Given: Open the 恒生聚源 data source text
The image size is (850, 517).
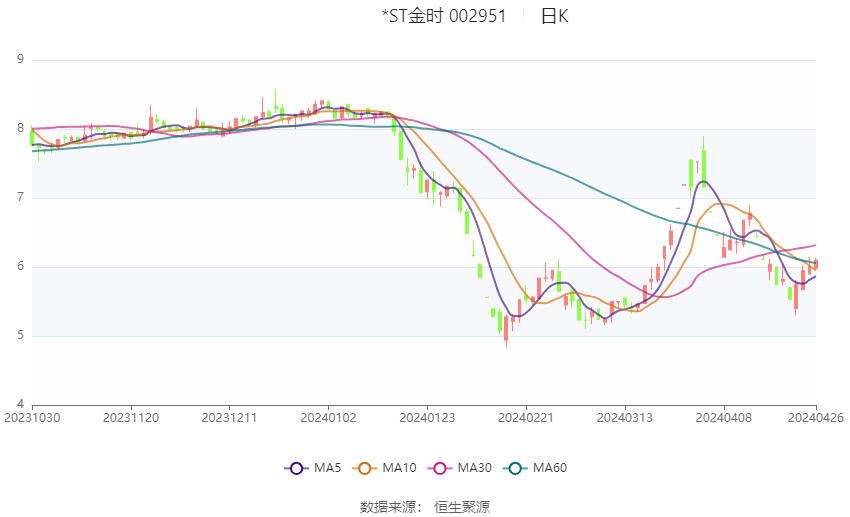Looking at the screenshot, I should (462, 507).
